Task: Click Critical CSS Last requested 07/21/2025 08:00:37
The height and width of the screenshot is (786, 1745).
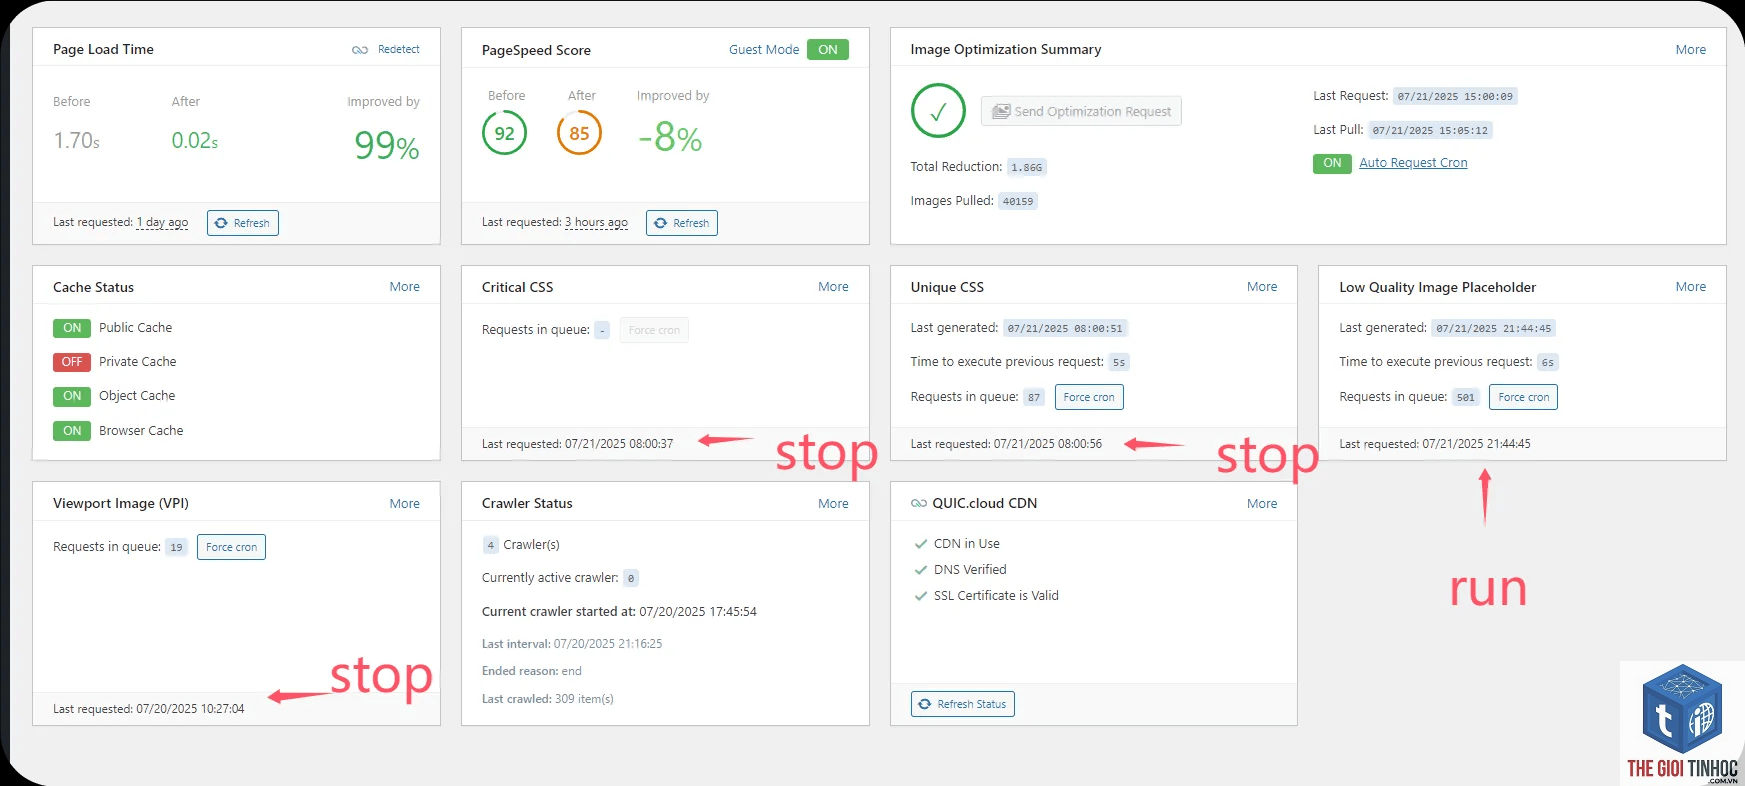Action: [578, 444]
